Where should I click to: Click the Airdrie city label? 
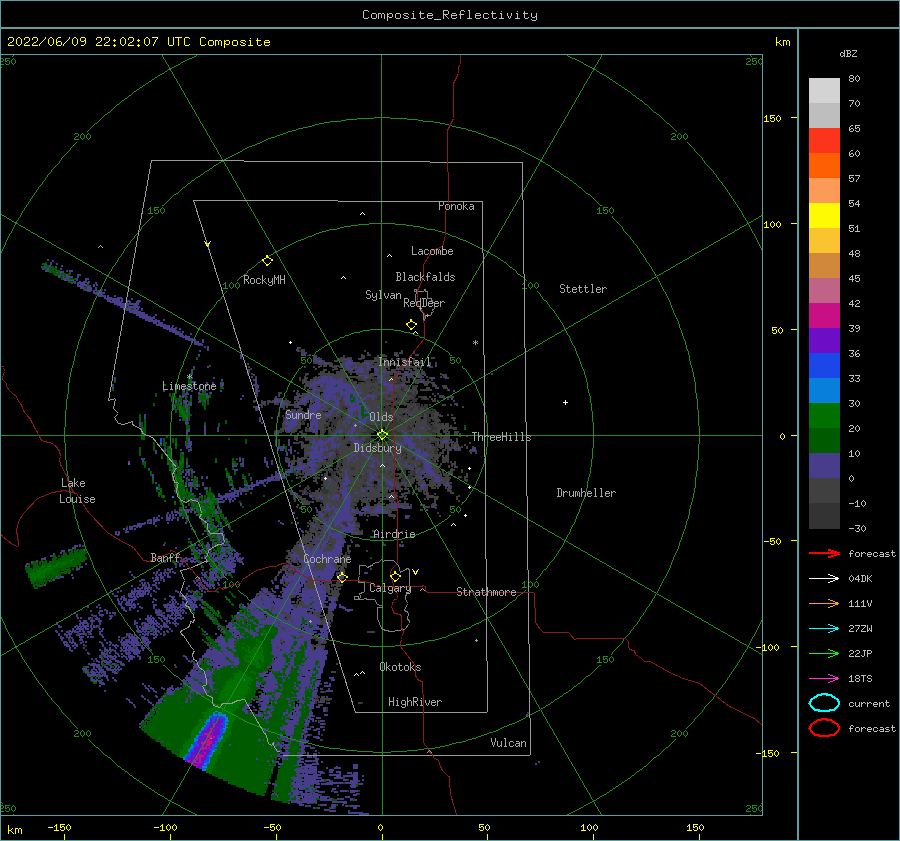[x=394, y=534]
